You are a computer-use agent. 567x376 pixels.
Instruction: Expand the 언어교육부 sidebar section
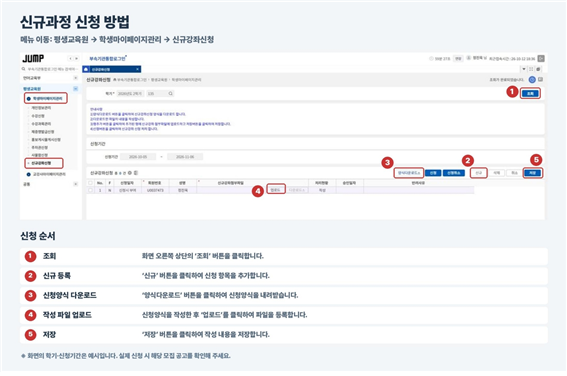coord(76,78)
